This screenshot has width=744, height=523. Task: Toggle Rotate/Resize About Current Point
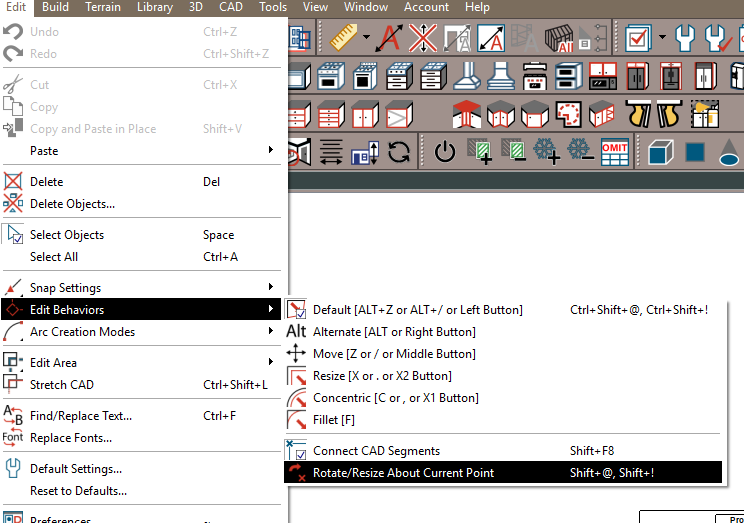pos(403,473)
